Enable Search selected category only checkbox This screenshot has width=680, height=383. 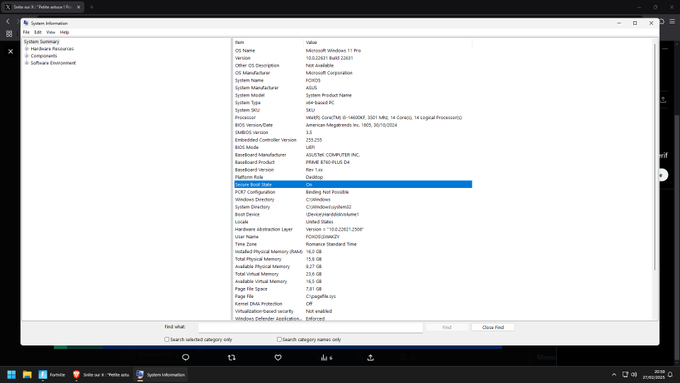click(x=167, y=340)
